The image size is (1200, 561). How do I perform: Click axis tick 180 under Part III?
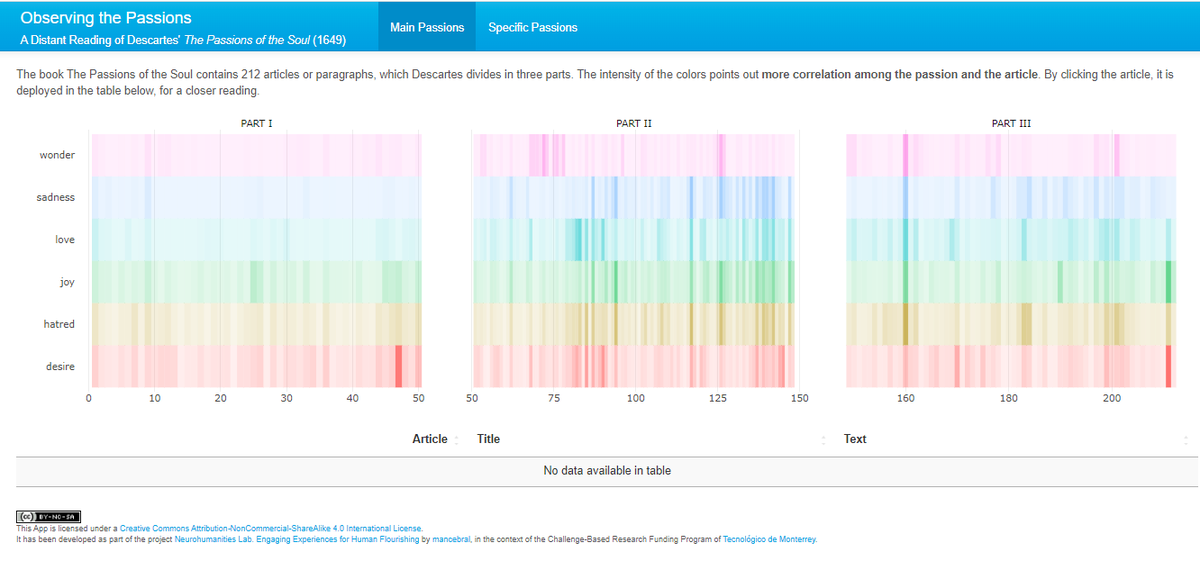(1008, 398)
